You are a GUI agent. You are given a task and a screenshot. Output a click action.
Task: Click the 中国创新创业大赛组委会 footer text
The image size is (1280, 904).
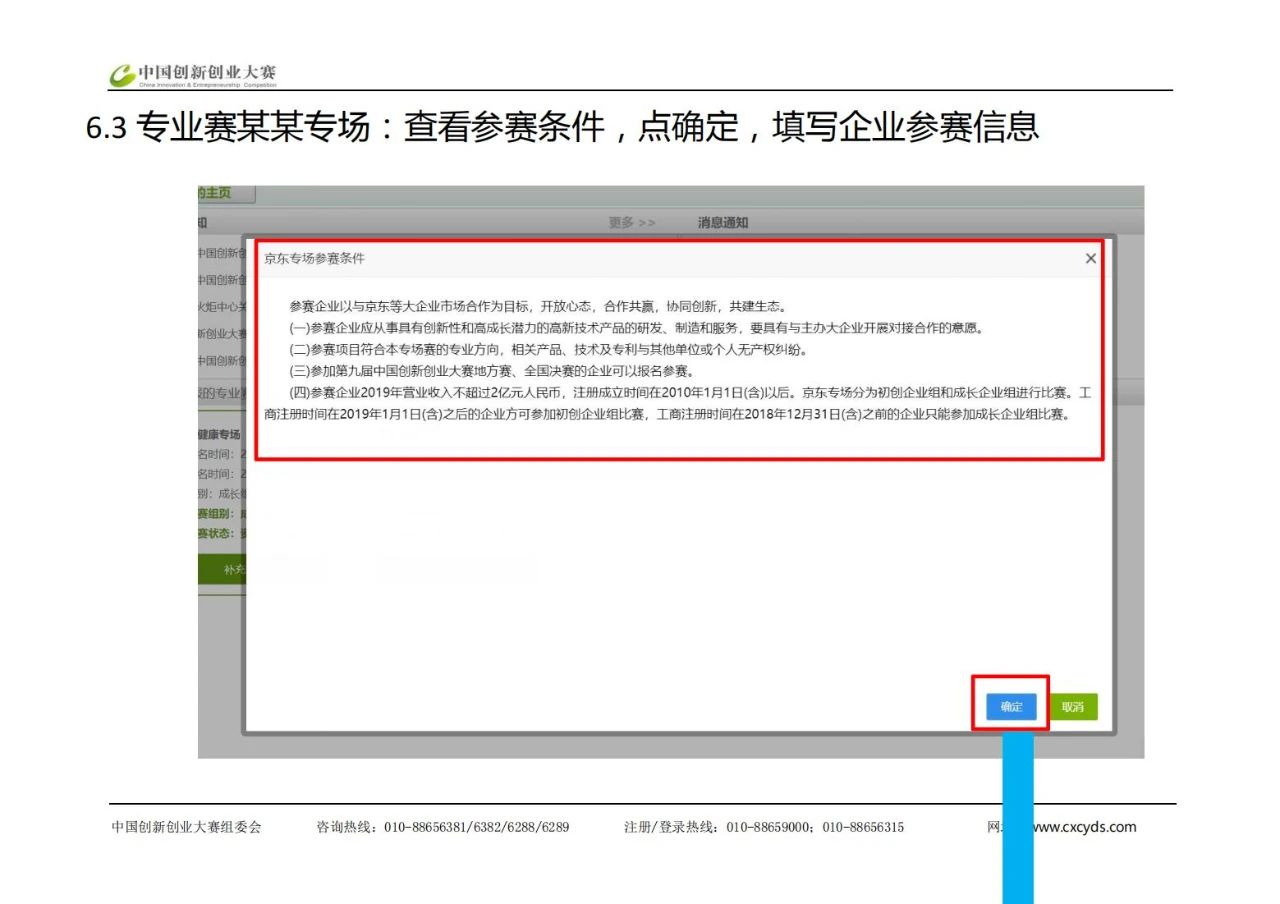click(x=186, y=827)
